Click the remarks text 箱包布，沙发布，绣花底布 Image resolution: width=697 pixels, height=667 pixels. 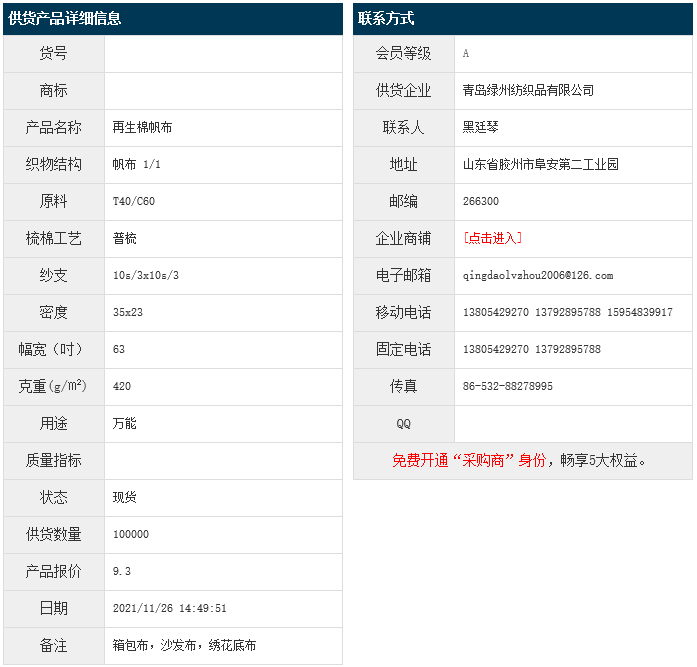[184, 645]
